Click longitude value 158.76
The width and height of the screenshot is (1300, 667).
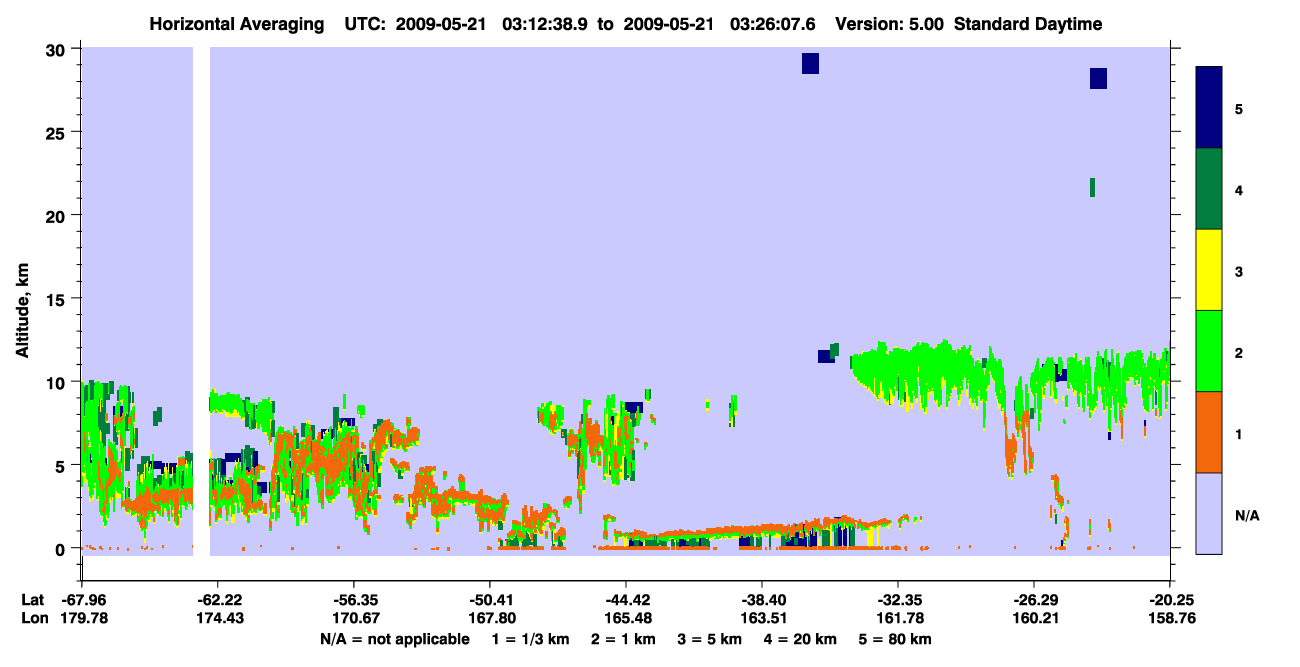pyautogui.click(x=1172, y=618)
